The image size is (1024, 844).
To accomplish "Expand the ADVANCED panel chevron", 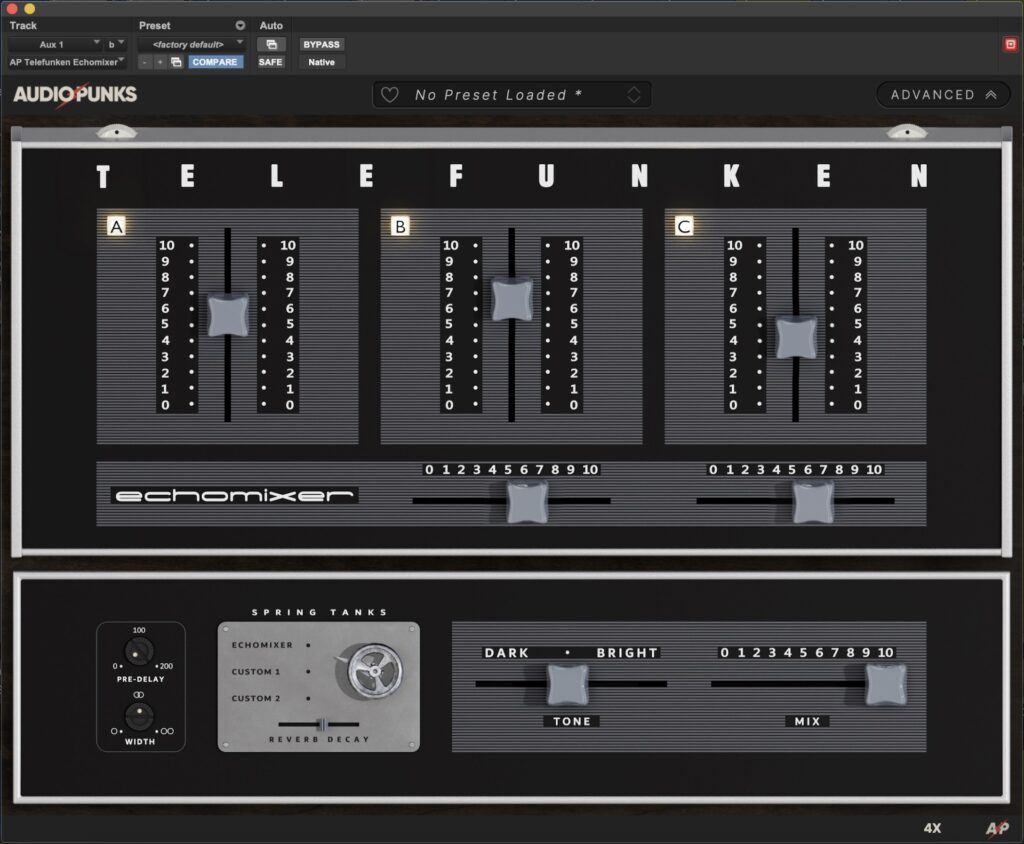I will (x=991, y=95).
